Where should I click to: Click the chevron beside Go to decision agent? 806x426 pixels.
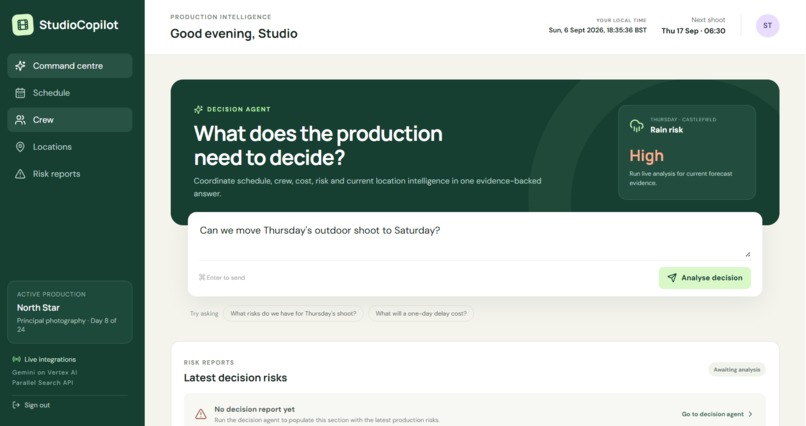point(750,414)
